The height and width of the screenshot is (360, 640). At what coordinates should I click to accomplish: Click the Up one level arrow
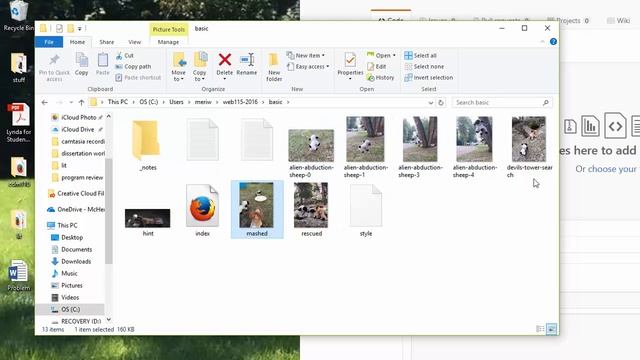pos(81,102)
